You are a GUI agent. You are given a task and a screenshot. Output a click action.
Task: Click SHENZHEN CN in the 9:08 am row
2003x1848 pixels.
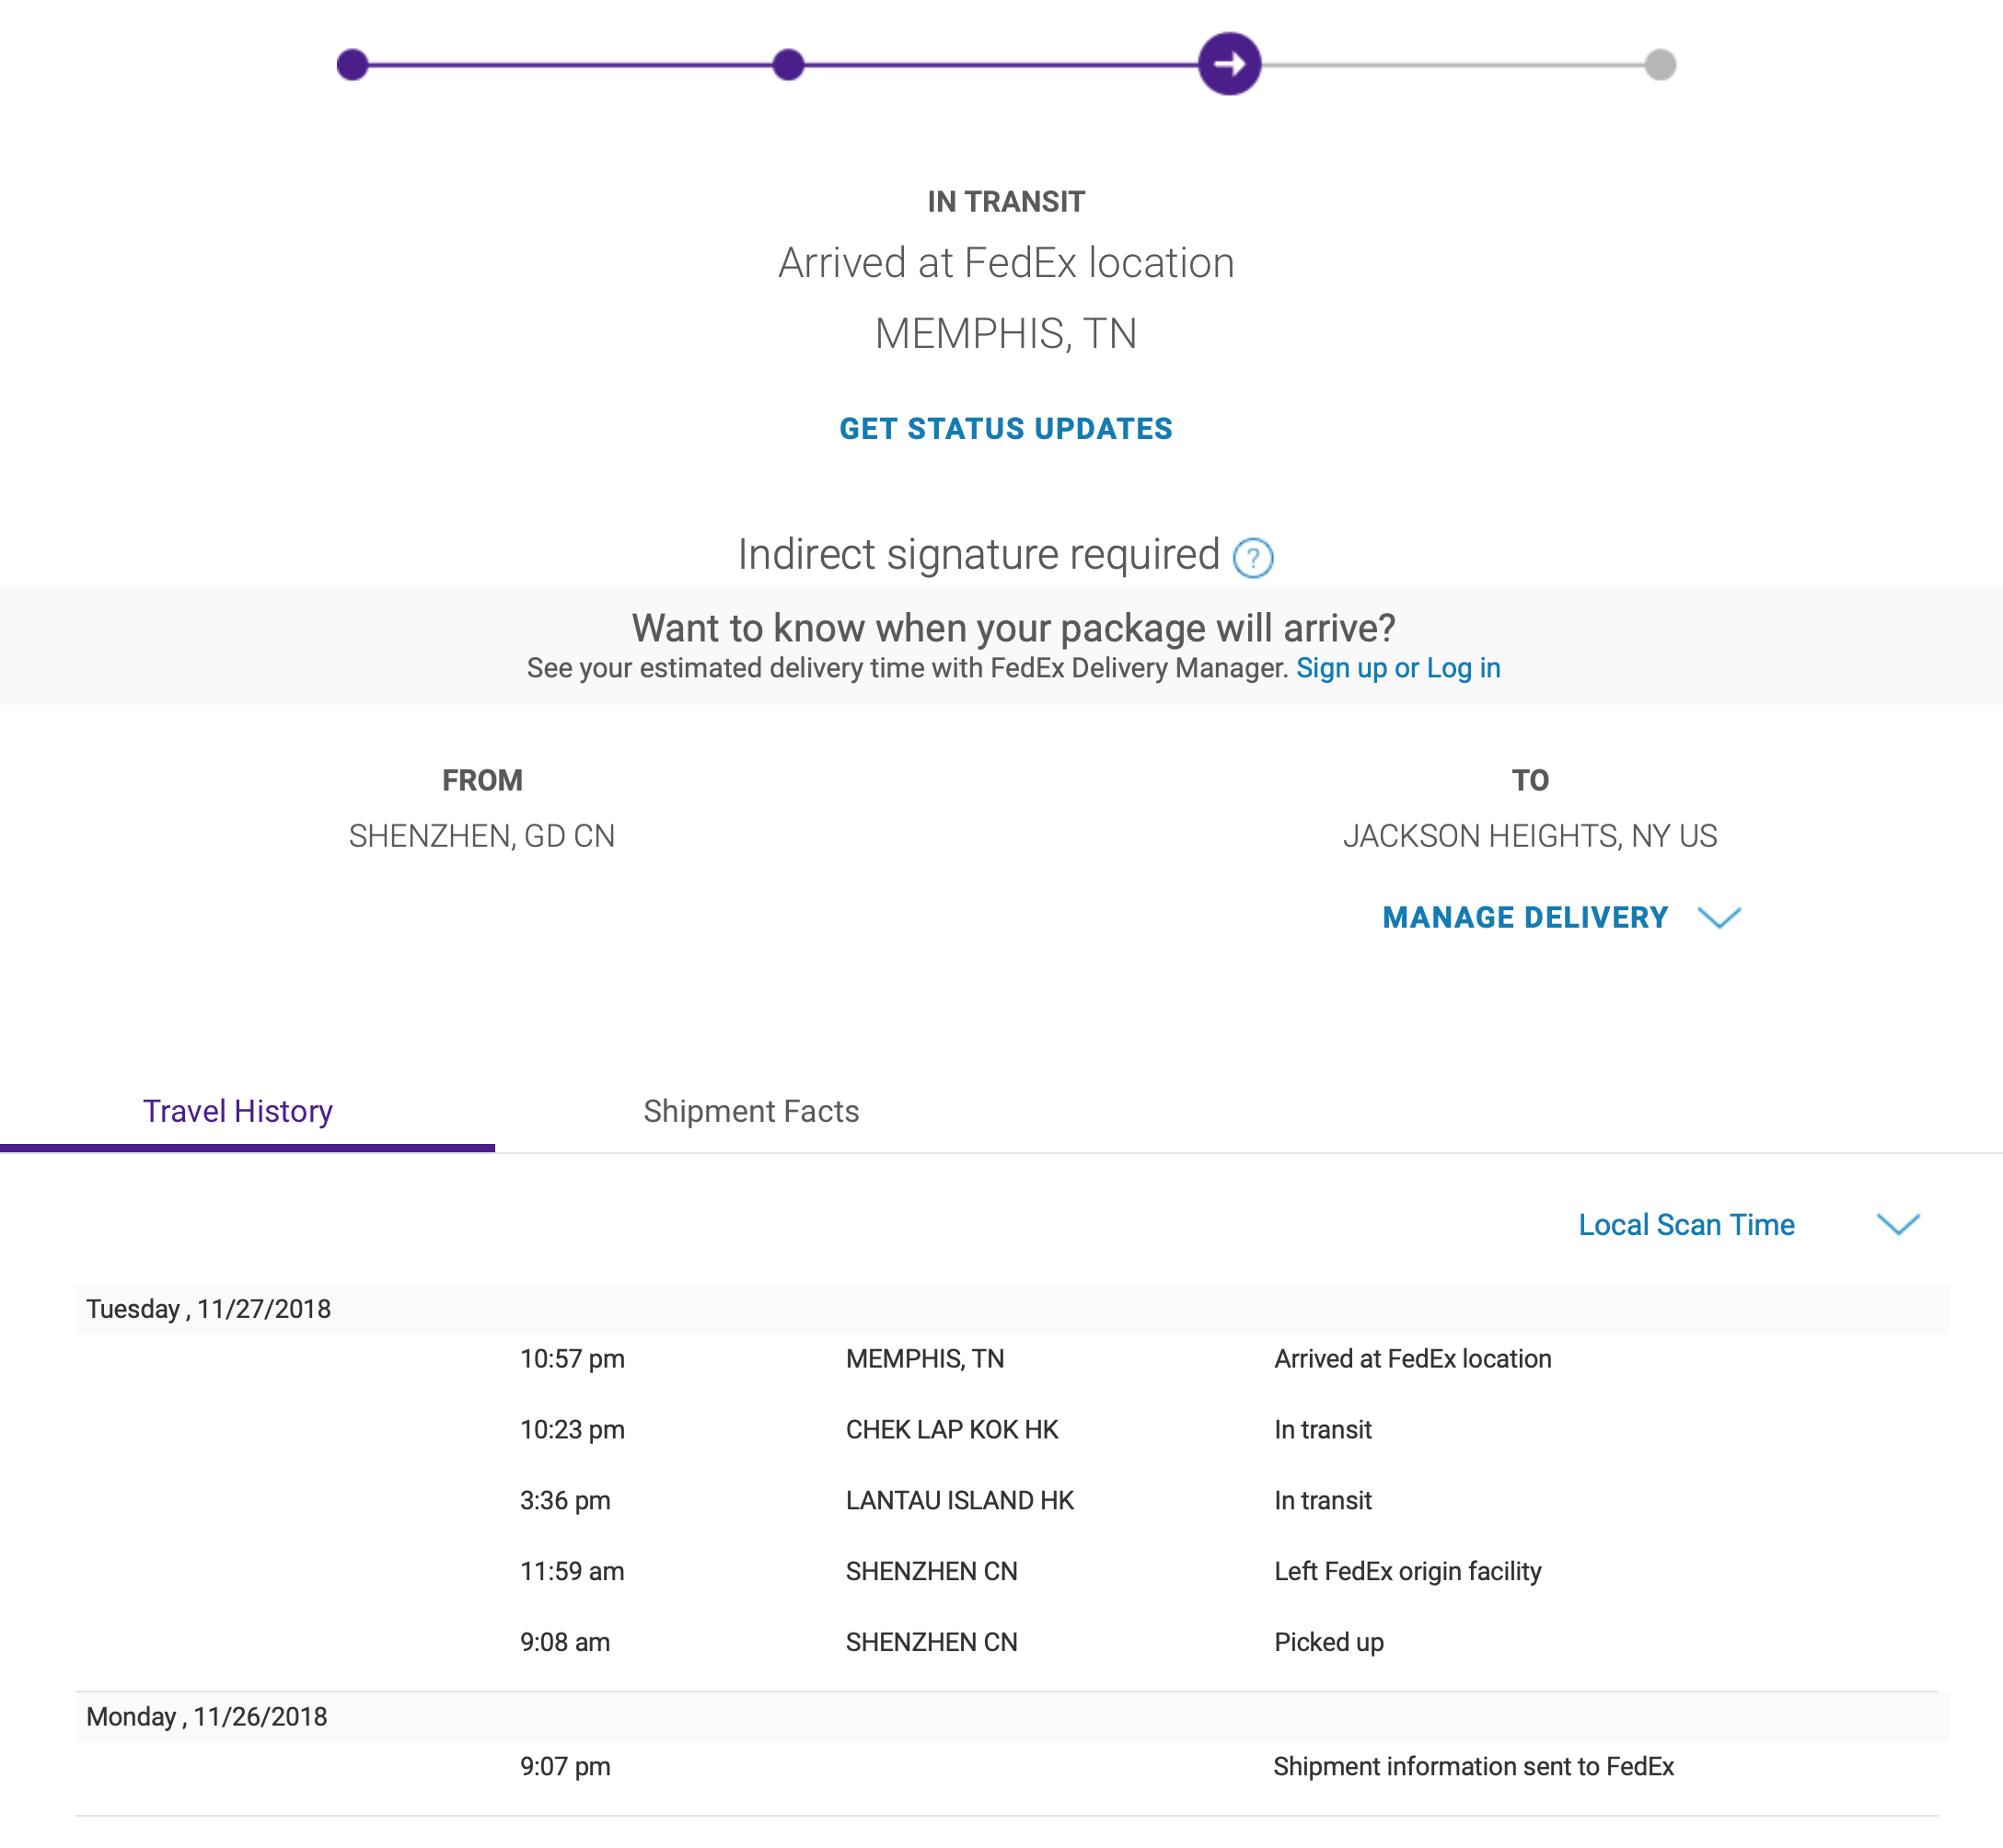(932, 1643)
